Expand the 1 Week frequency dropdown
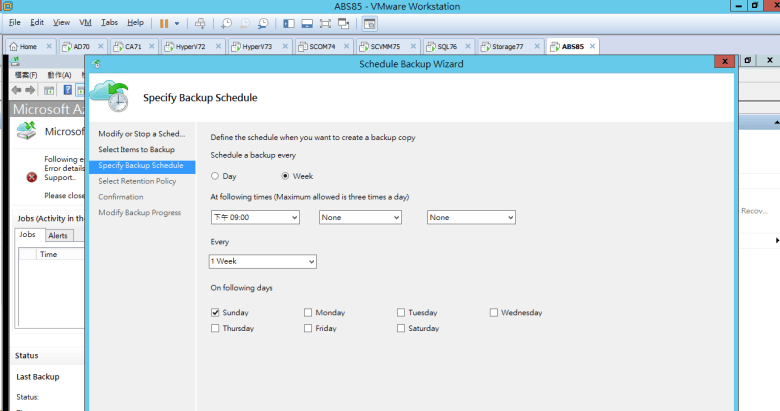The width and height of the screenshot is (780, 411). [x=263, y=261]
